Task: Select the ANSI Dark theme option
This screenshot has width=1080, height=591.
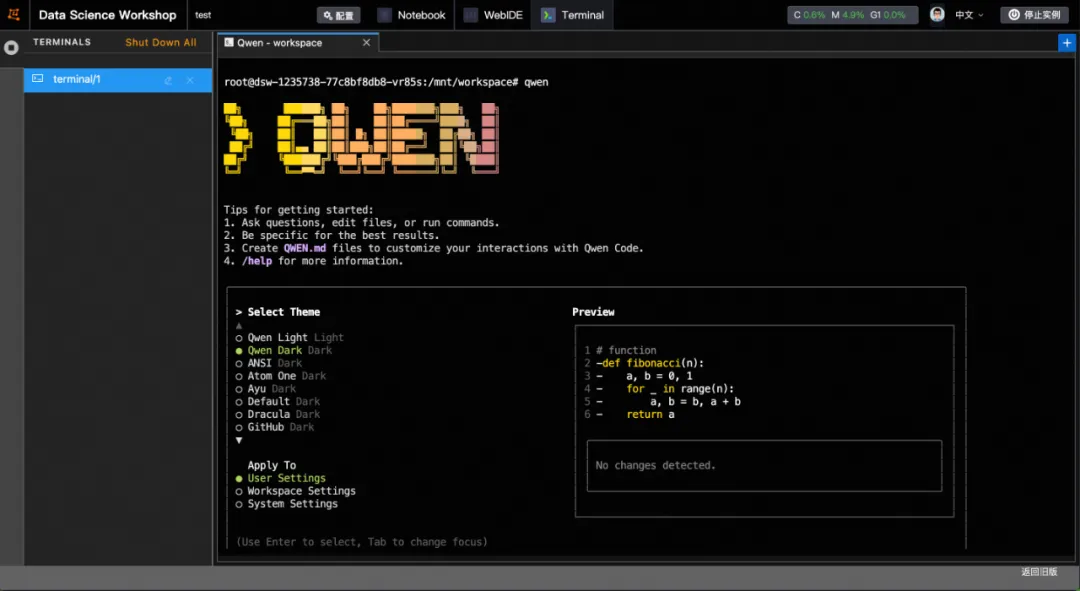Action: coord(269,363)
